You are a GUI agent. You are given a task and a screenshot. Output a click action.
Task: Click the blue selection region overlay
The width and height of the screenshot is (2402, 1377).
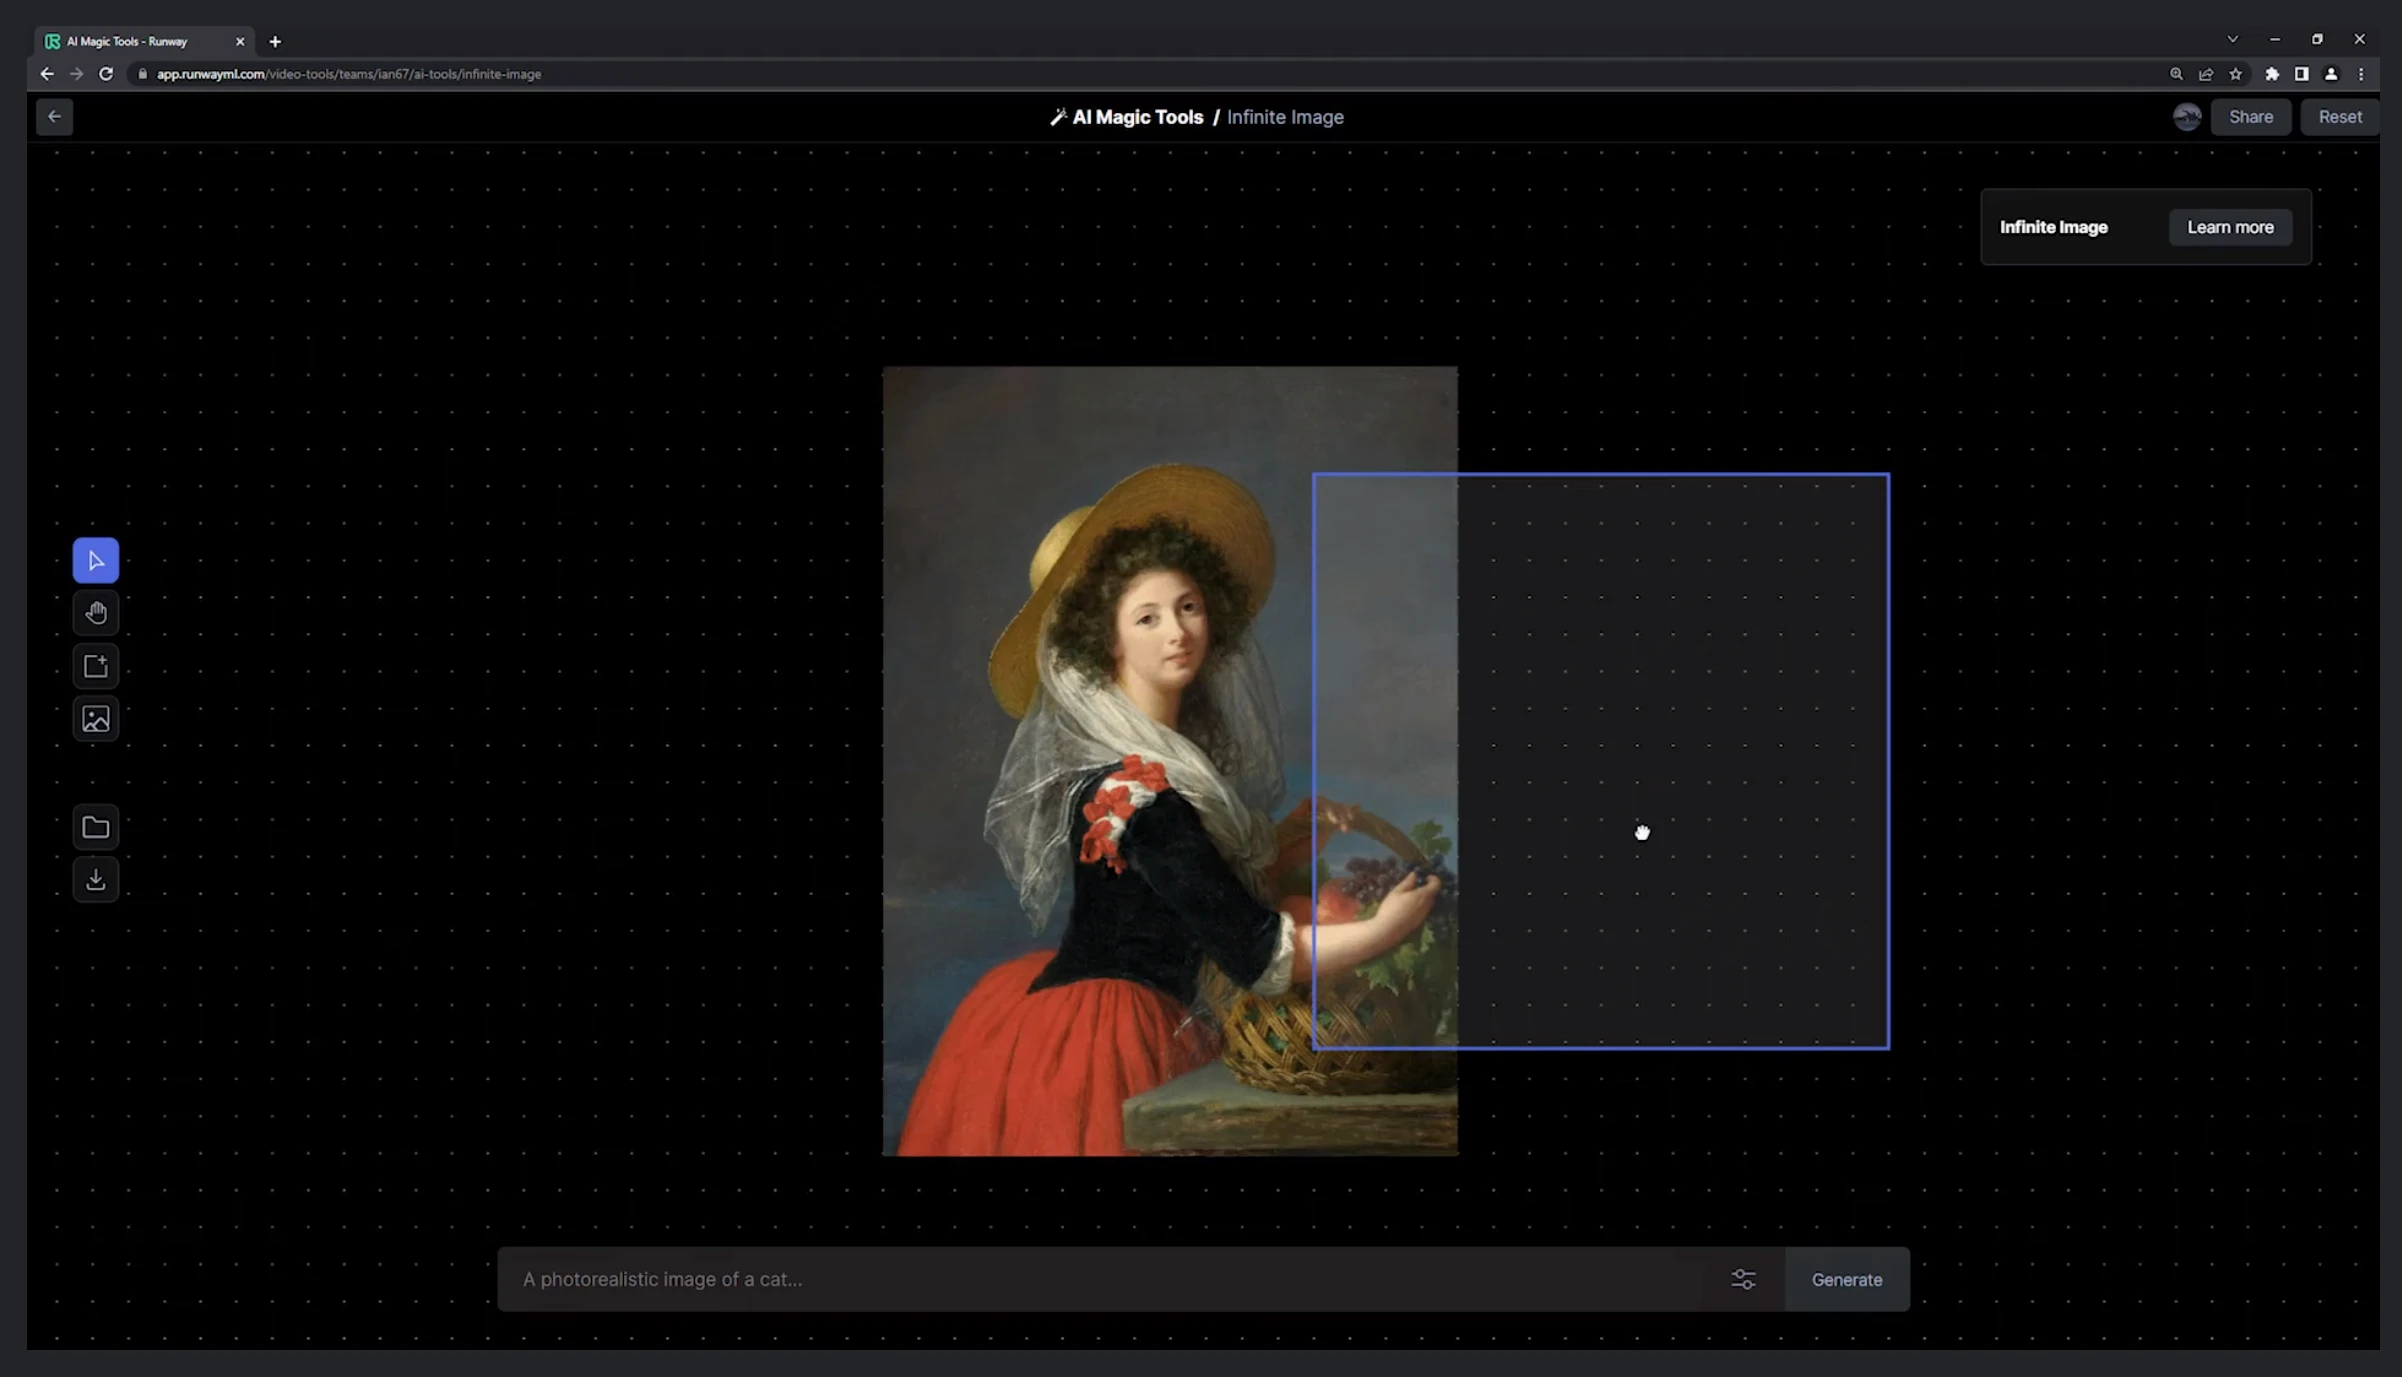point(1600,759)
